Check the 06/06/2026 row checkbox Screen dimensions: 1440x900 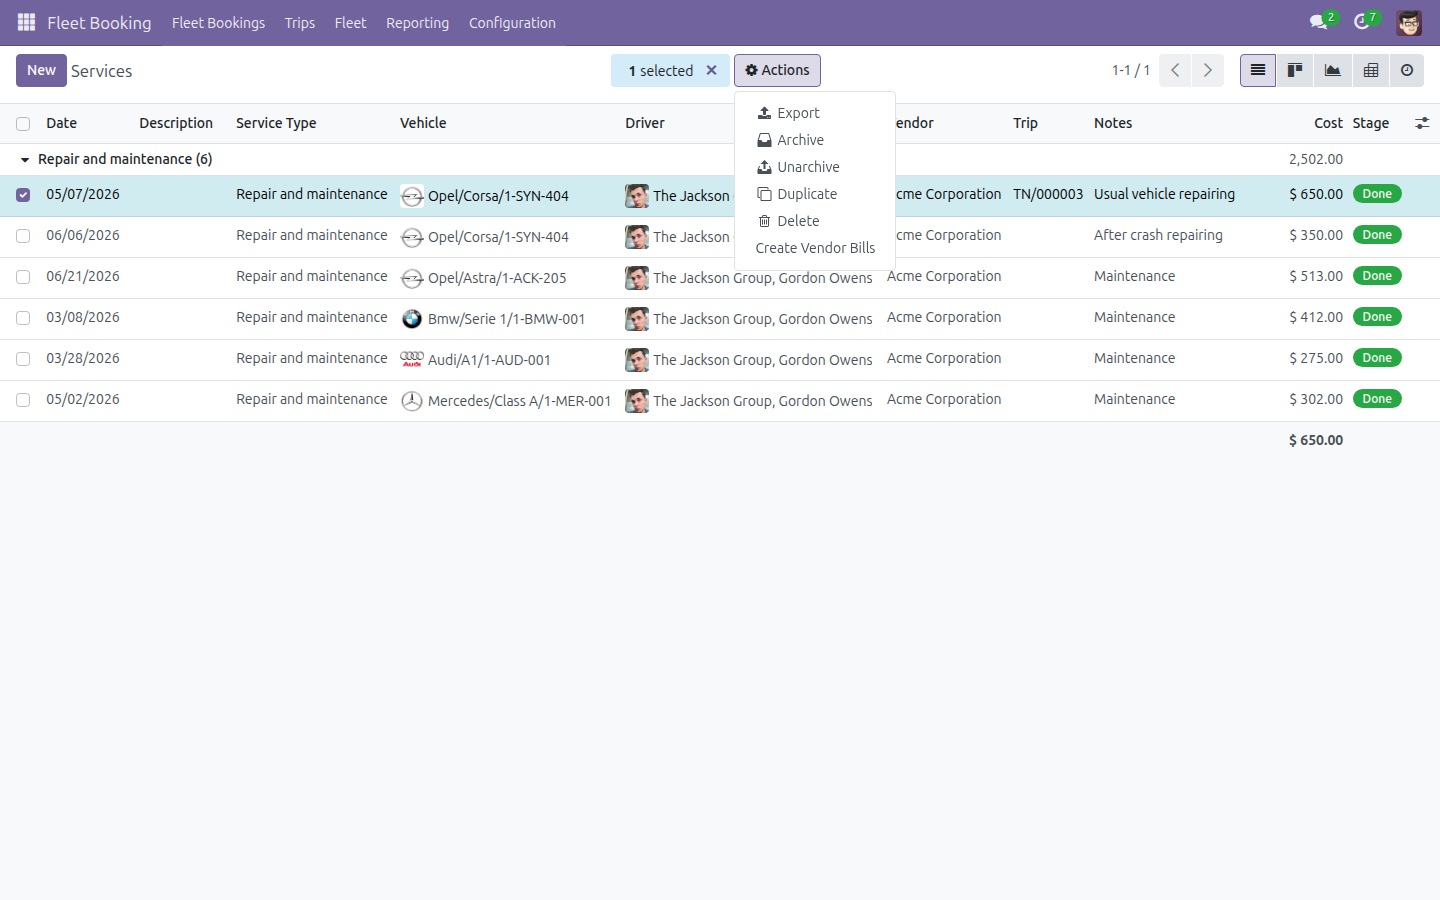pyautogui.click(x=23, y=236)
